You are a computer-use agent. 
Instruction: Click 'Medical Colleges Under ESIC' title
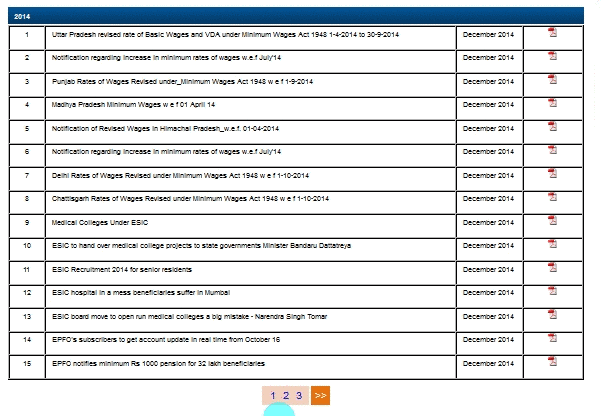point(100,223)
